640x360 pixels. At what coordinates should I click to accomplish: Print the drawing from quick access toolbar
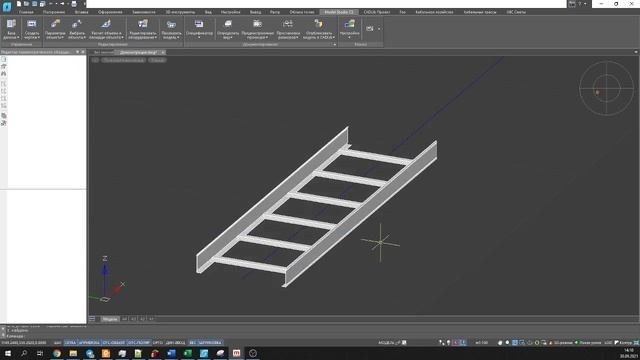click(x=74, y=4)
